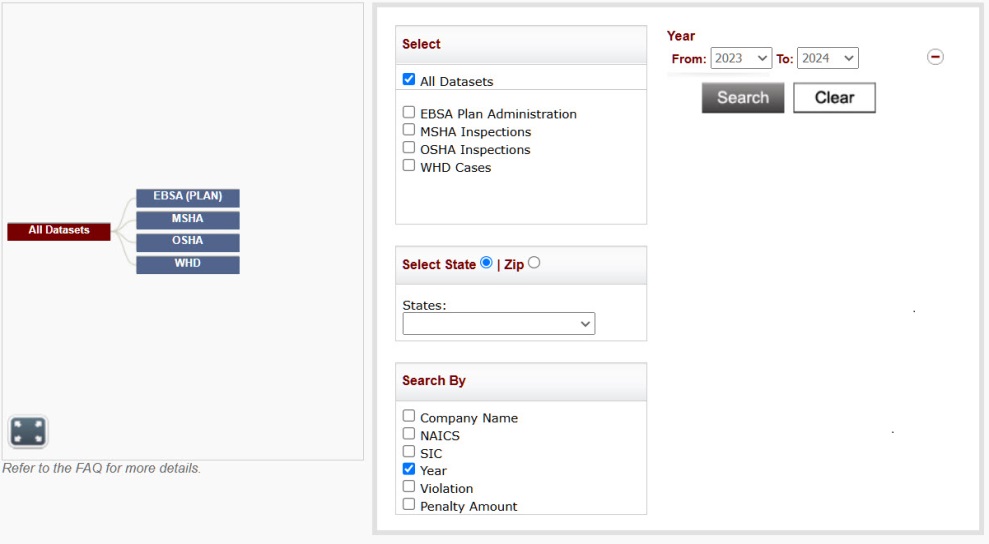
Task: Click the Search button
Action: pyautogui.click(x=742, y=98)
